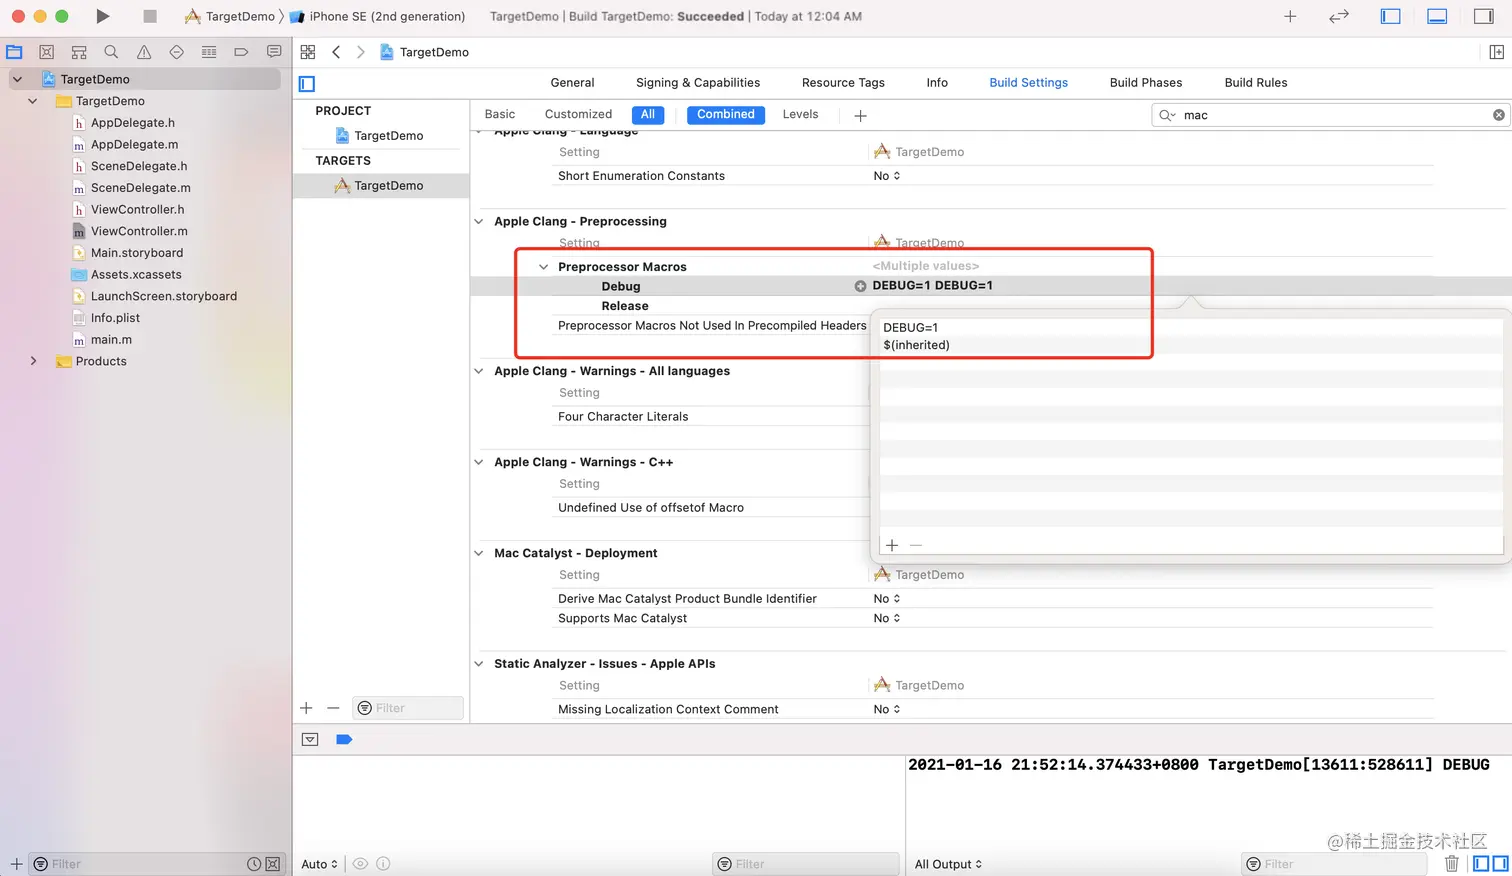The height and width of the screenshot is (876, 1512).
Task: Open the Resource Tags tab
Action: click(843, 83)
